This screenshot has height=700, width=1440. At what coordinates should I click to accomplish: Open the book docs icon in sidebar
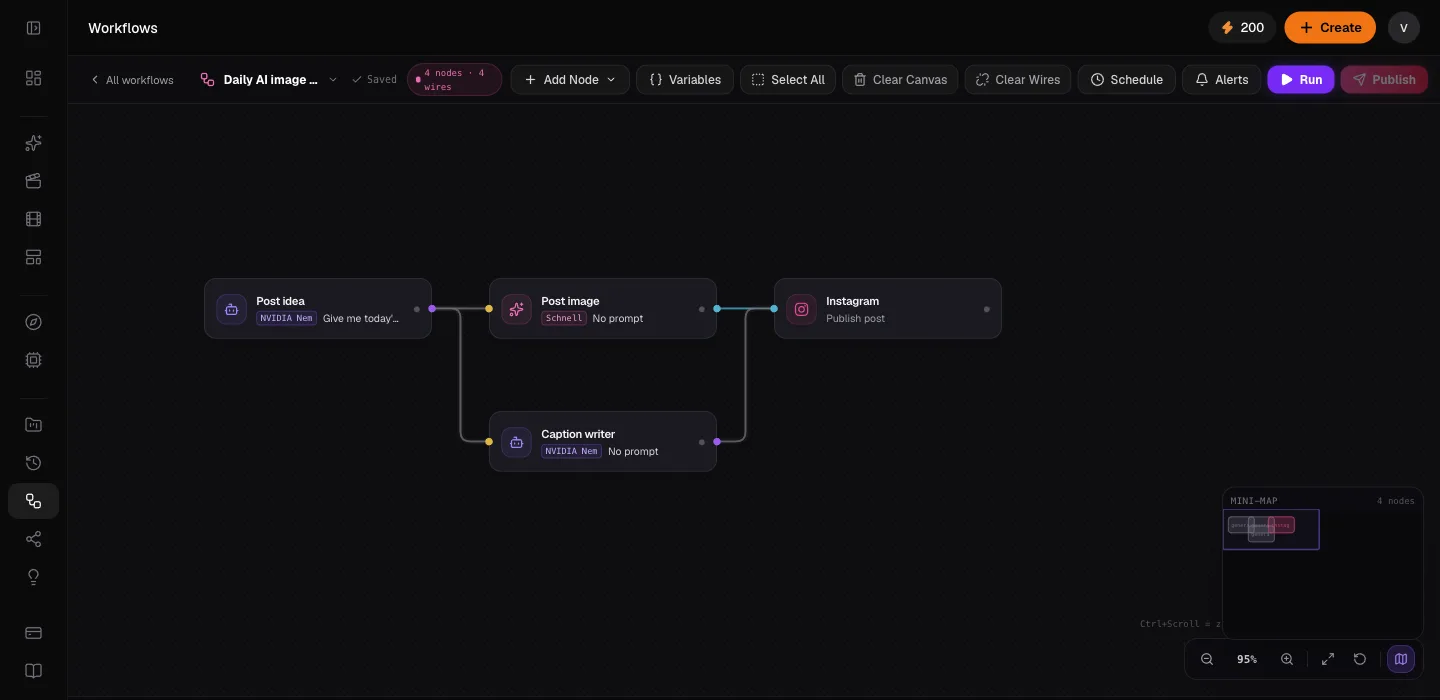pyautogui.click(x=33, y=671)
